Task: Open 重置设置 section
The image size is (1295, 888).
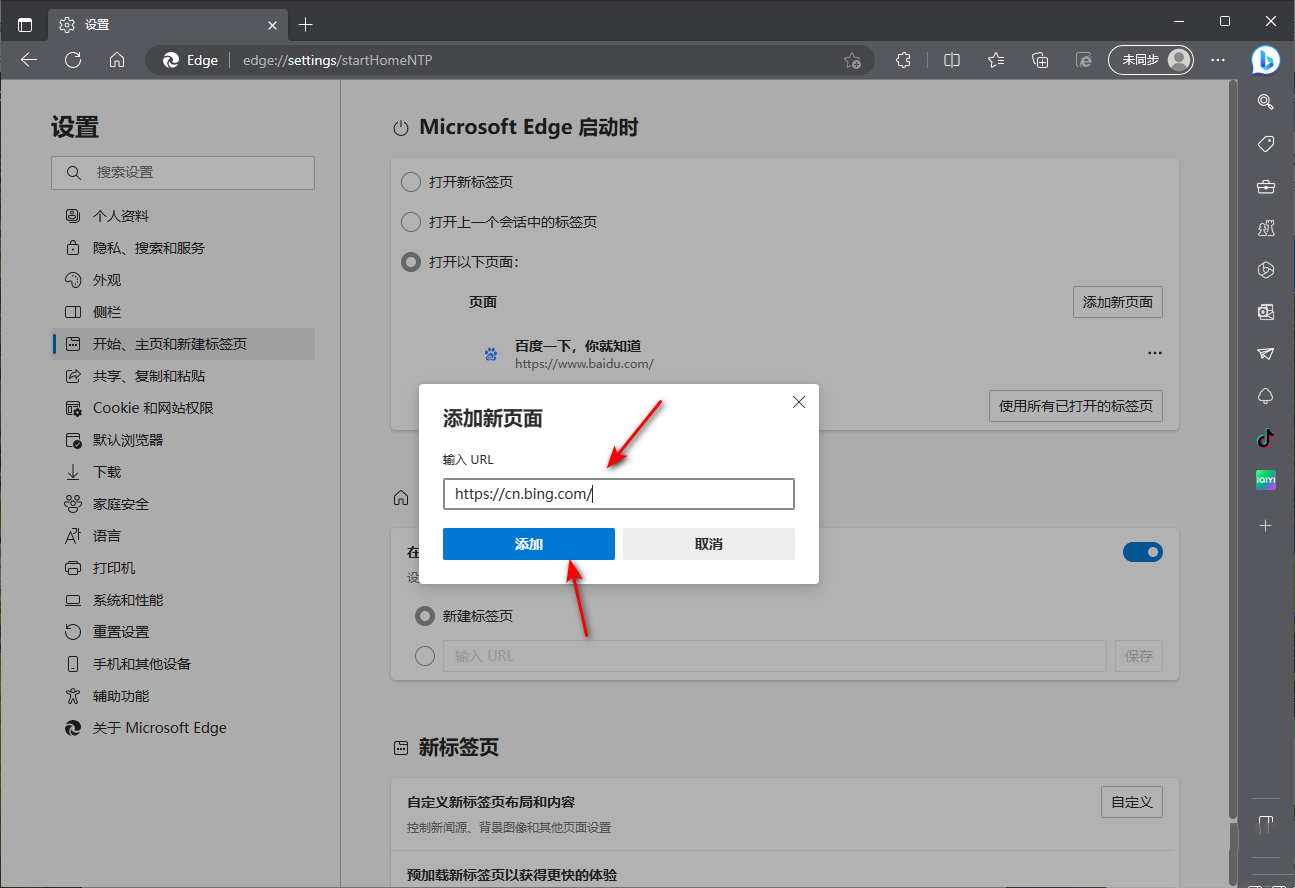Action: (x=183, y=632)
